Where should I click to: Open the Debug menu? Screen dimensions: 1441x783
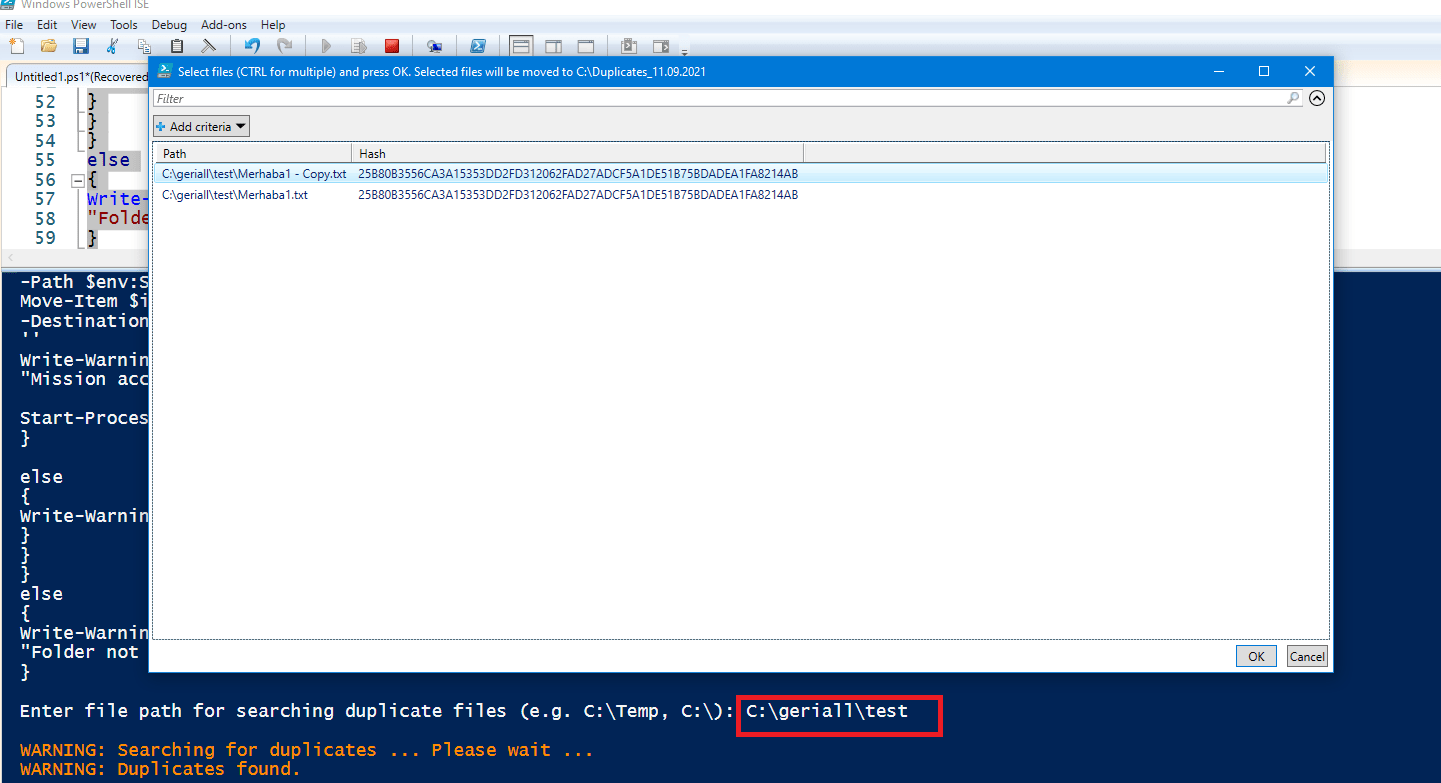[169, 24]
